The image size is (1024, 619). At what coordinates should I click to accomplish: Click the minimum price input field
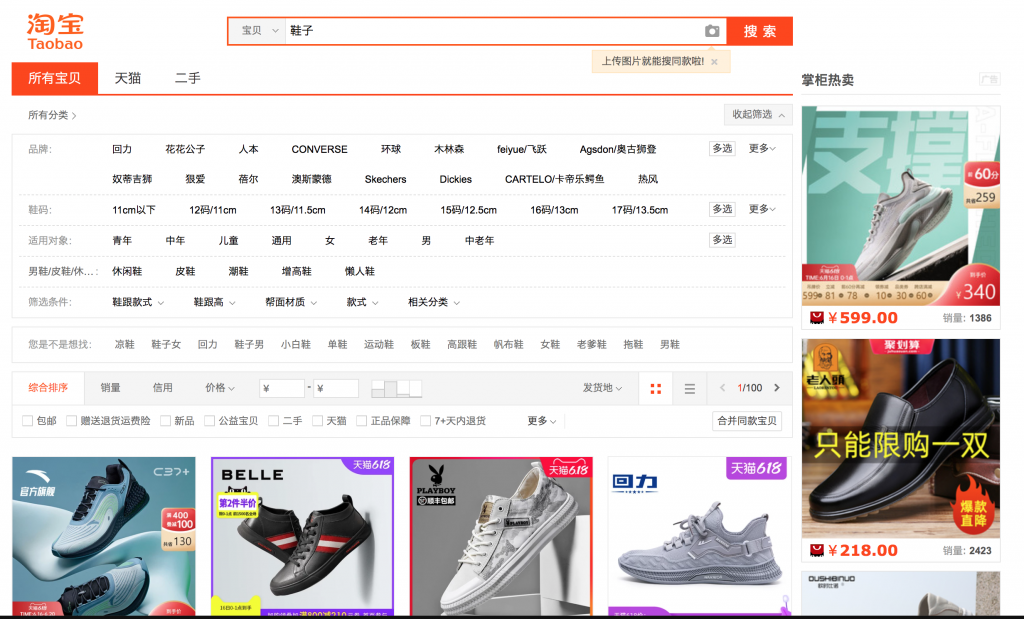click(282, 389)
